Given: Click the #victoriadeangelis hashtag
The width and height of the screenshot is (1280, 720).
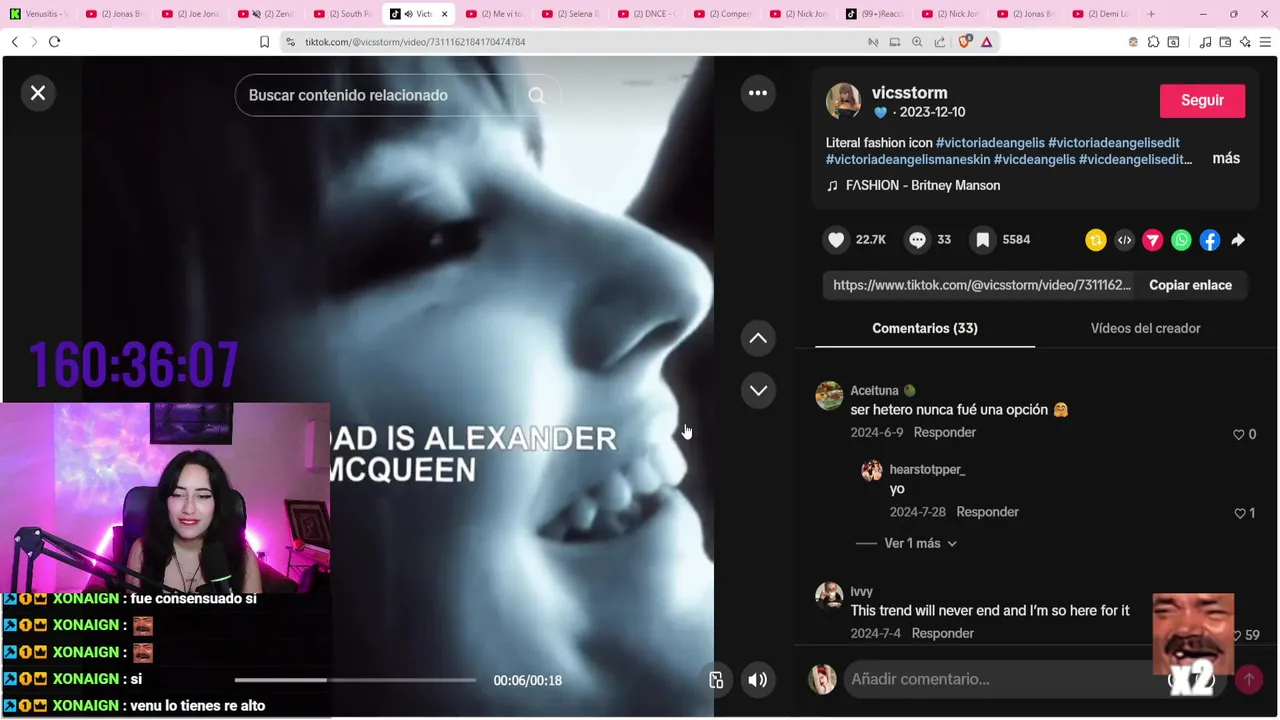Looking at the screenshot, I should coord(990,143).
